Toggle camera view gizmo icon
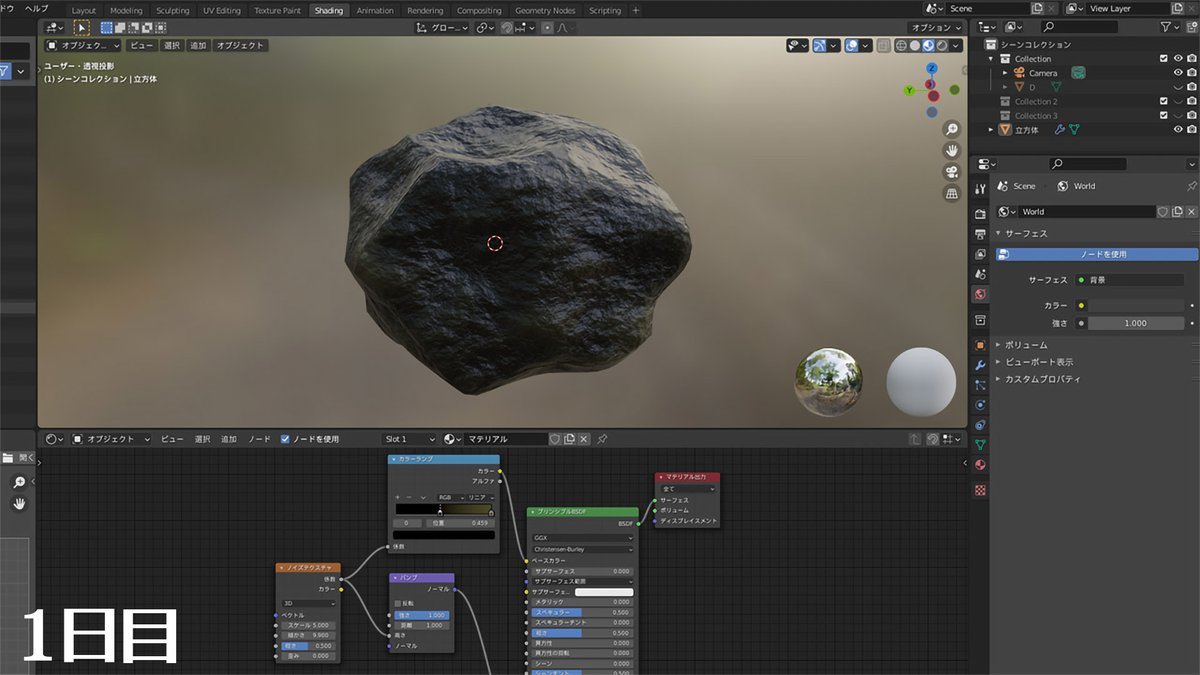1200x675 pixels. click(x=952, y=172)
